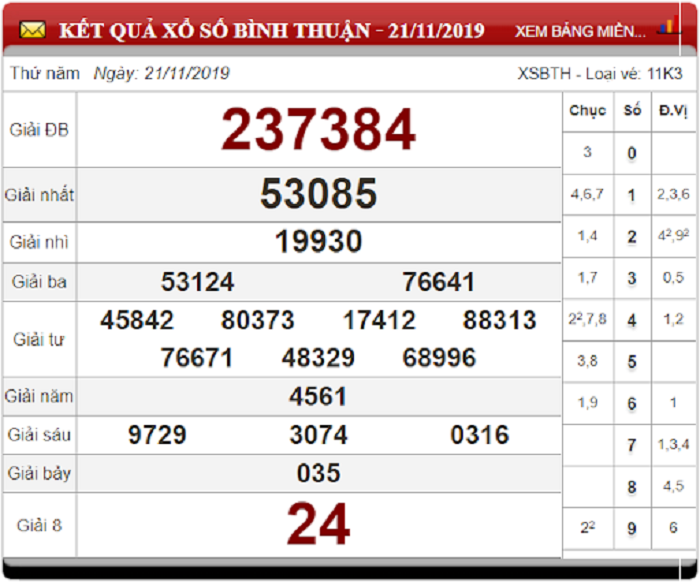Select fourth prize number 17412
Viewport: 700px width, 582px height.
pos(379,320)
